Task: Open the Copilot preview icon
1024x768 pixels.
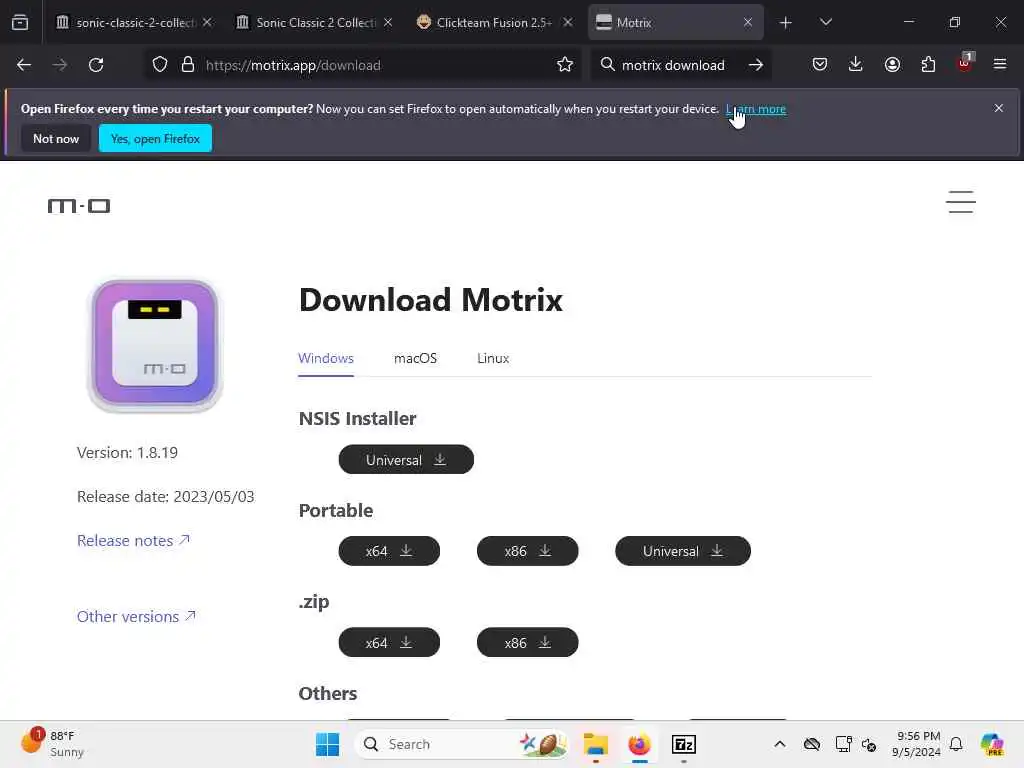Action: coord(992,744)
